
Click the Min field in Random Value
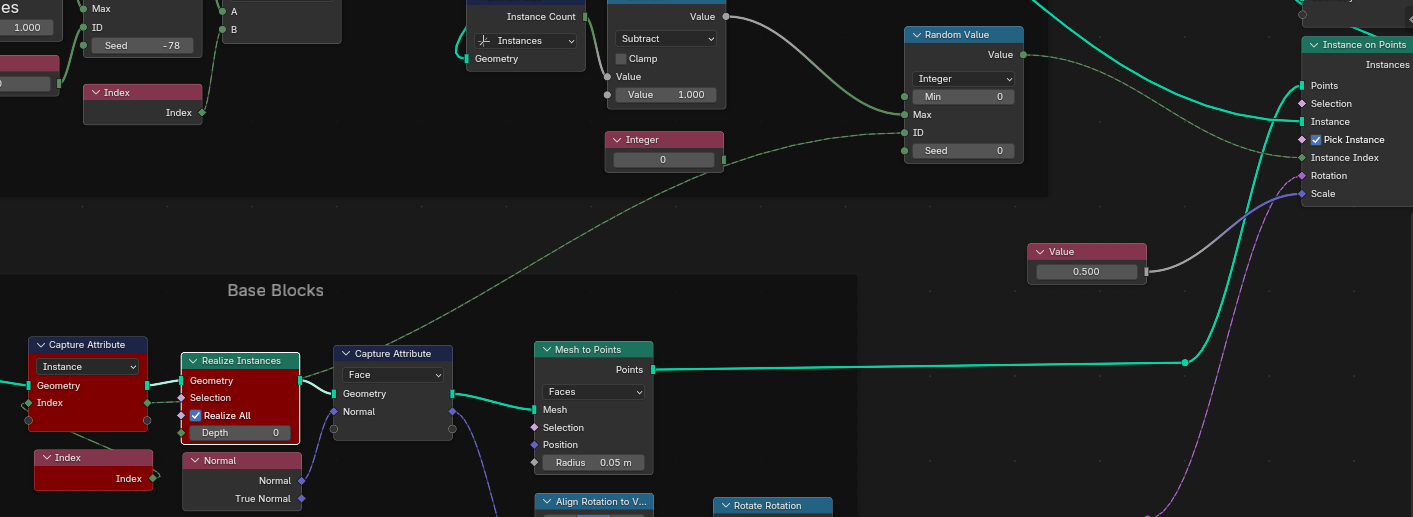[963, 97]
